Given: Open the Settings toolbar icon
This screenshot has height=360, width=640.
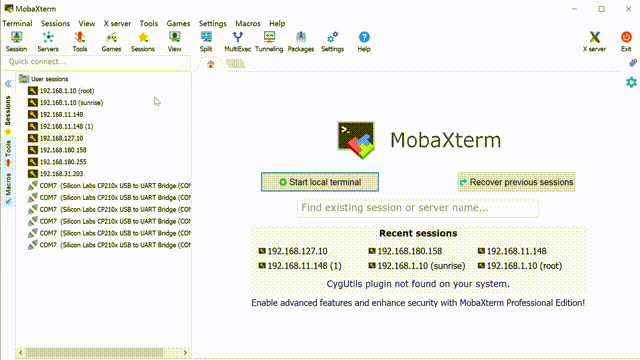Looking at the screenshot, I should coord(332,42).
